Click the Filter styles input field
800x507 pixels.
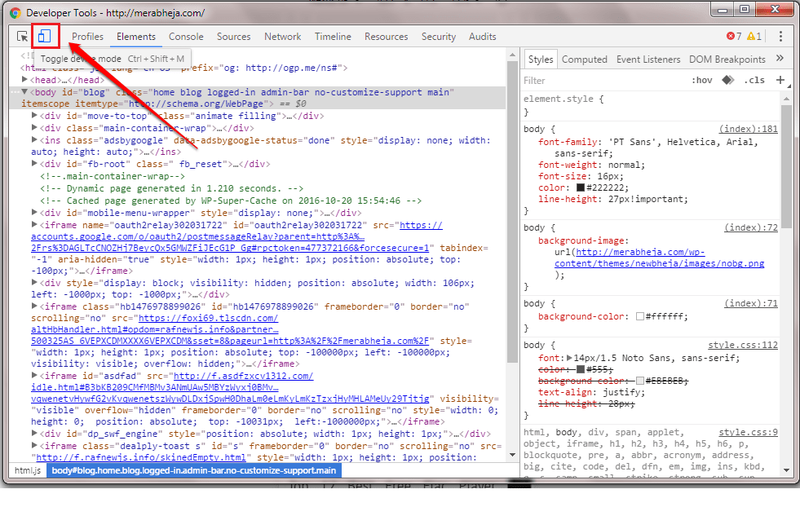click(602, 81)
